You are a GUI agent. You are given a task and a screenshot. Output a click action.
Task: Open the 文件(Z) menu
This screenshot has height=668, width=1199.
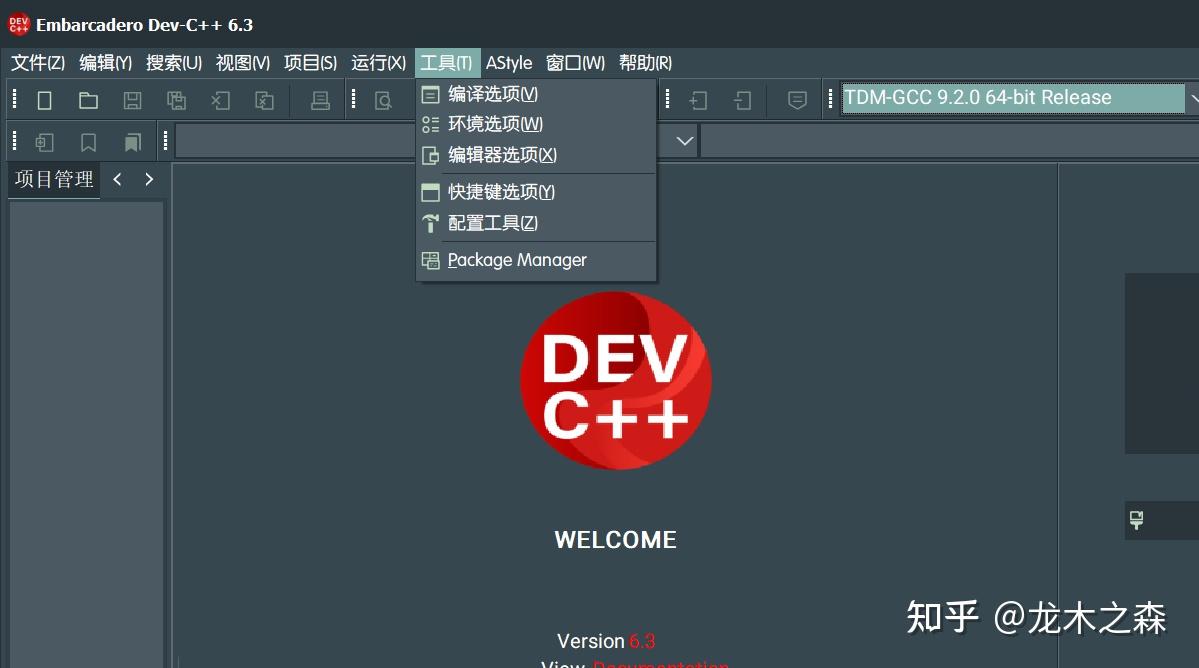pyautogui.click(x=37, y=63)
